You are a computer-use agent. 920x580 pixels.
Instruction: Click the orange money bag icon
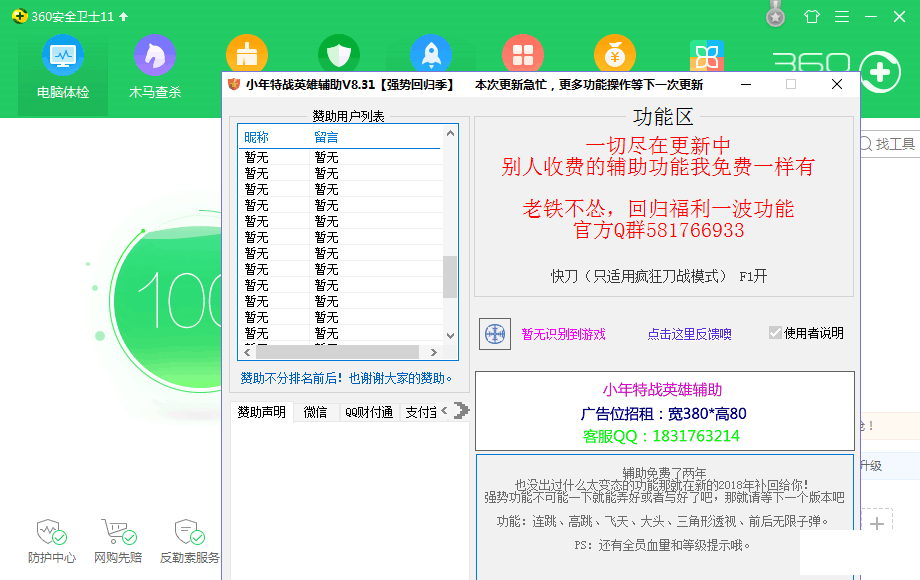pyautogui.click(x=615, y=53)
